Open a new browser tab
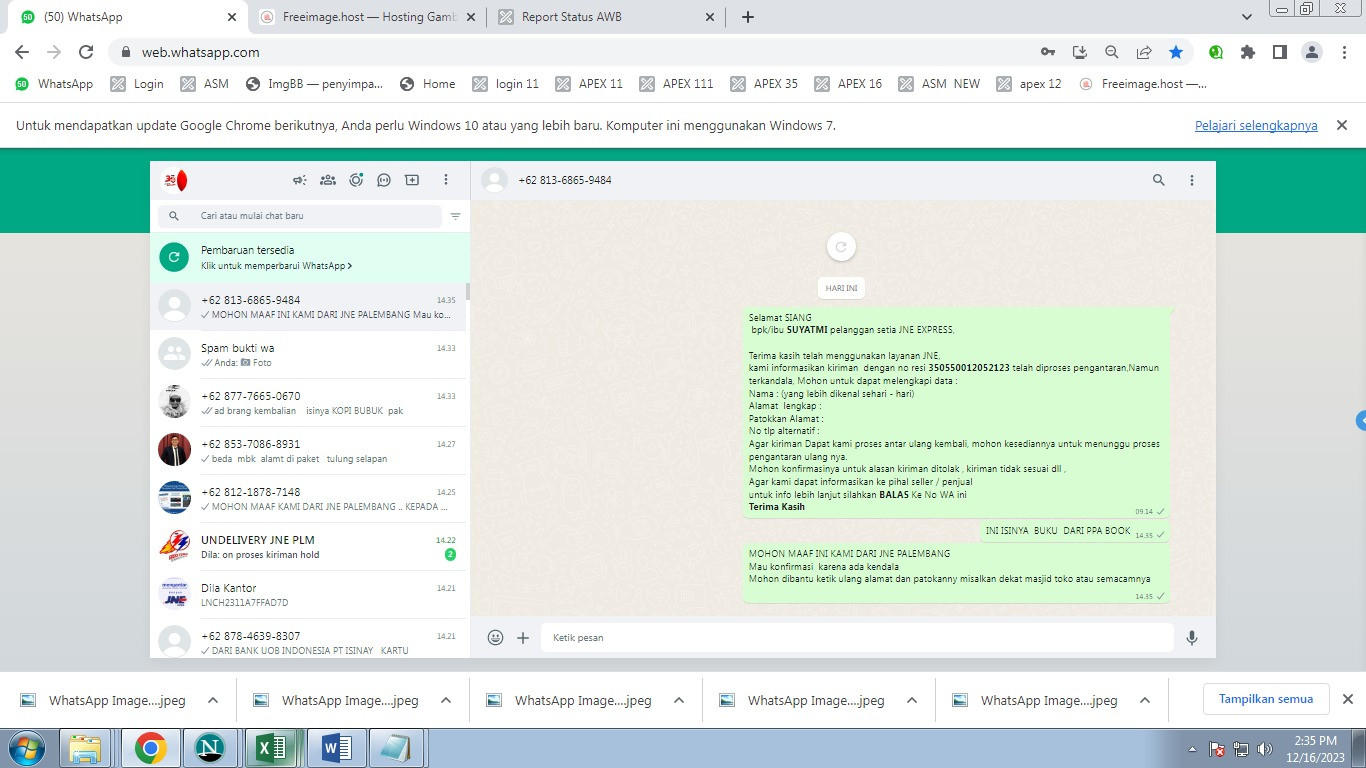The width and height of the screenshot is (1366, 768). pos(748,17)
